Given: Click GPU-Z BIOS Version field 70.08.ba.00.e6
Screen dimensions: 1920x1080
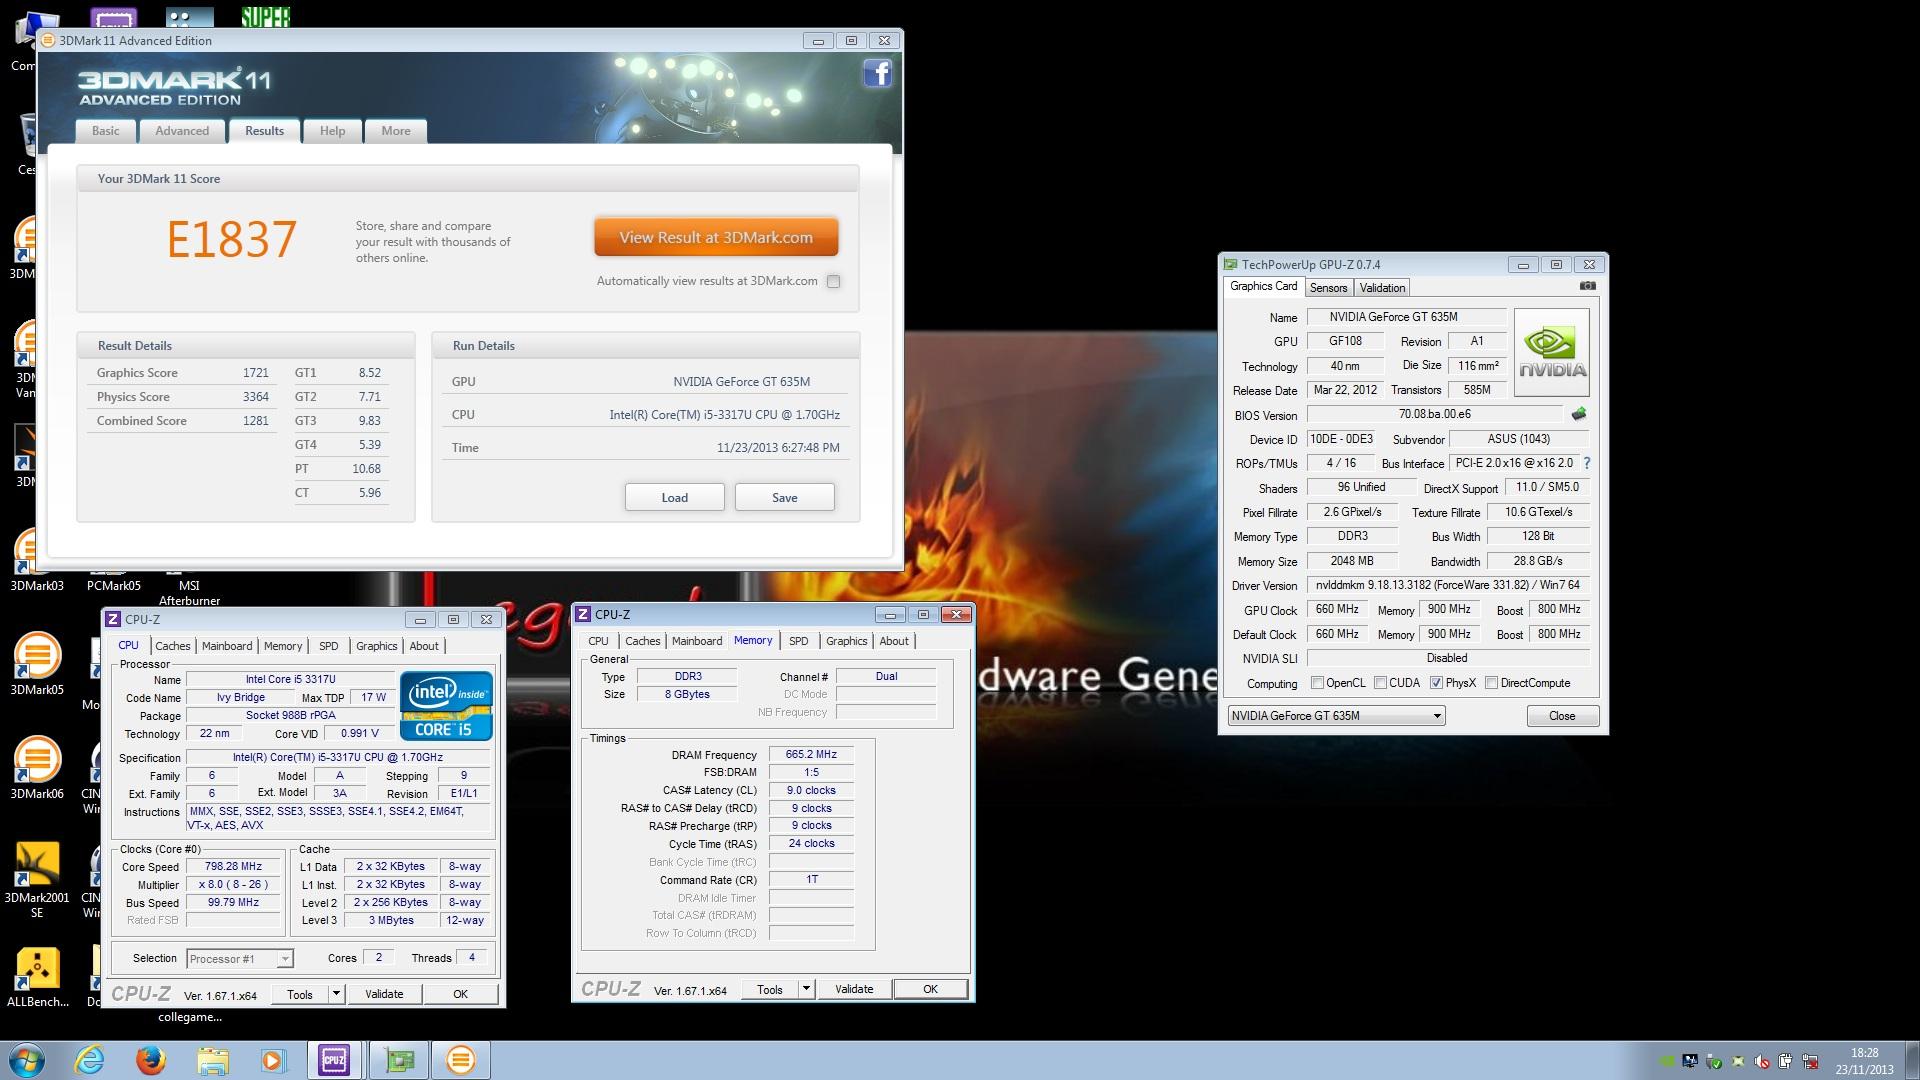Looking at the screenshot, I should tap(1434, 414).
